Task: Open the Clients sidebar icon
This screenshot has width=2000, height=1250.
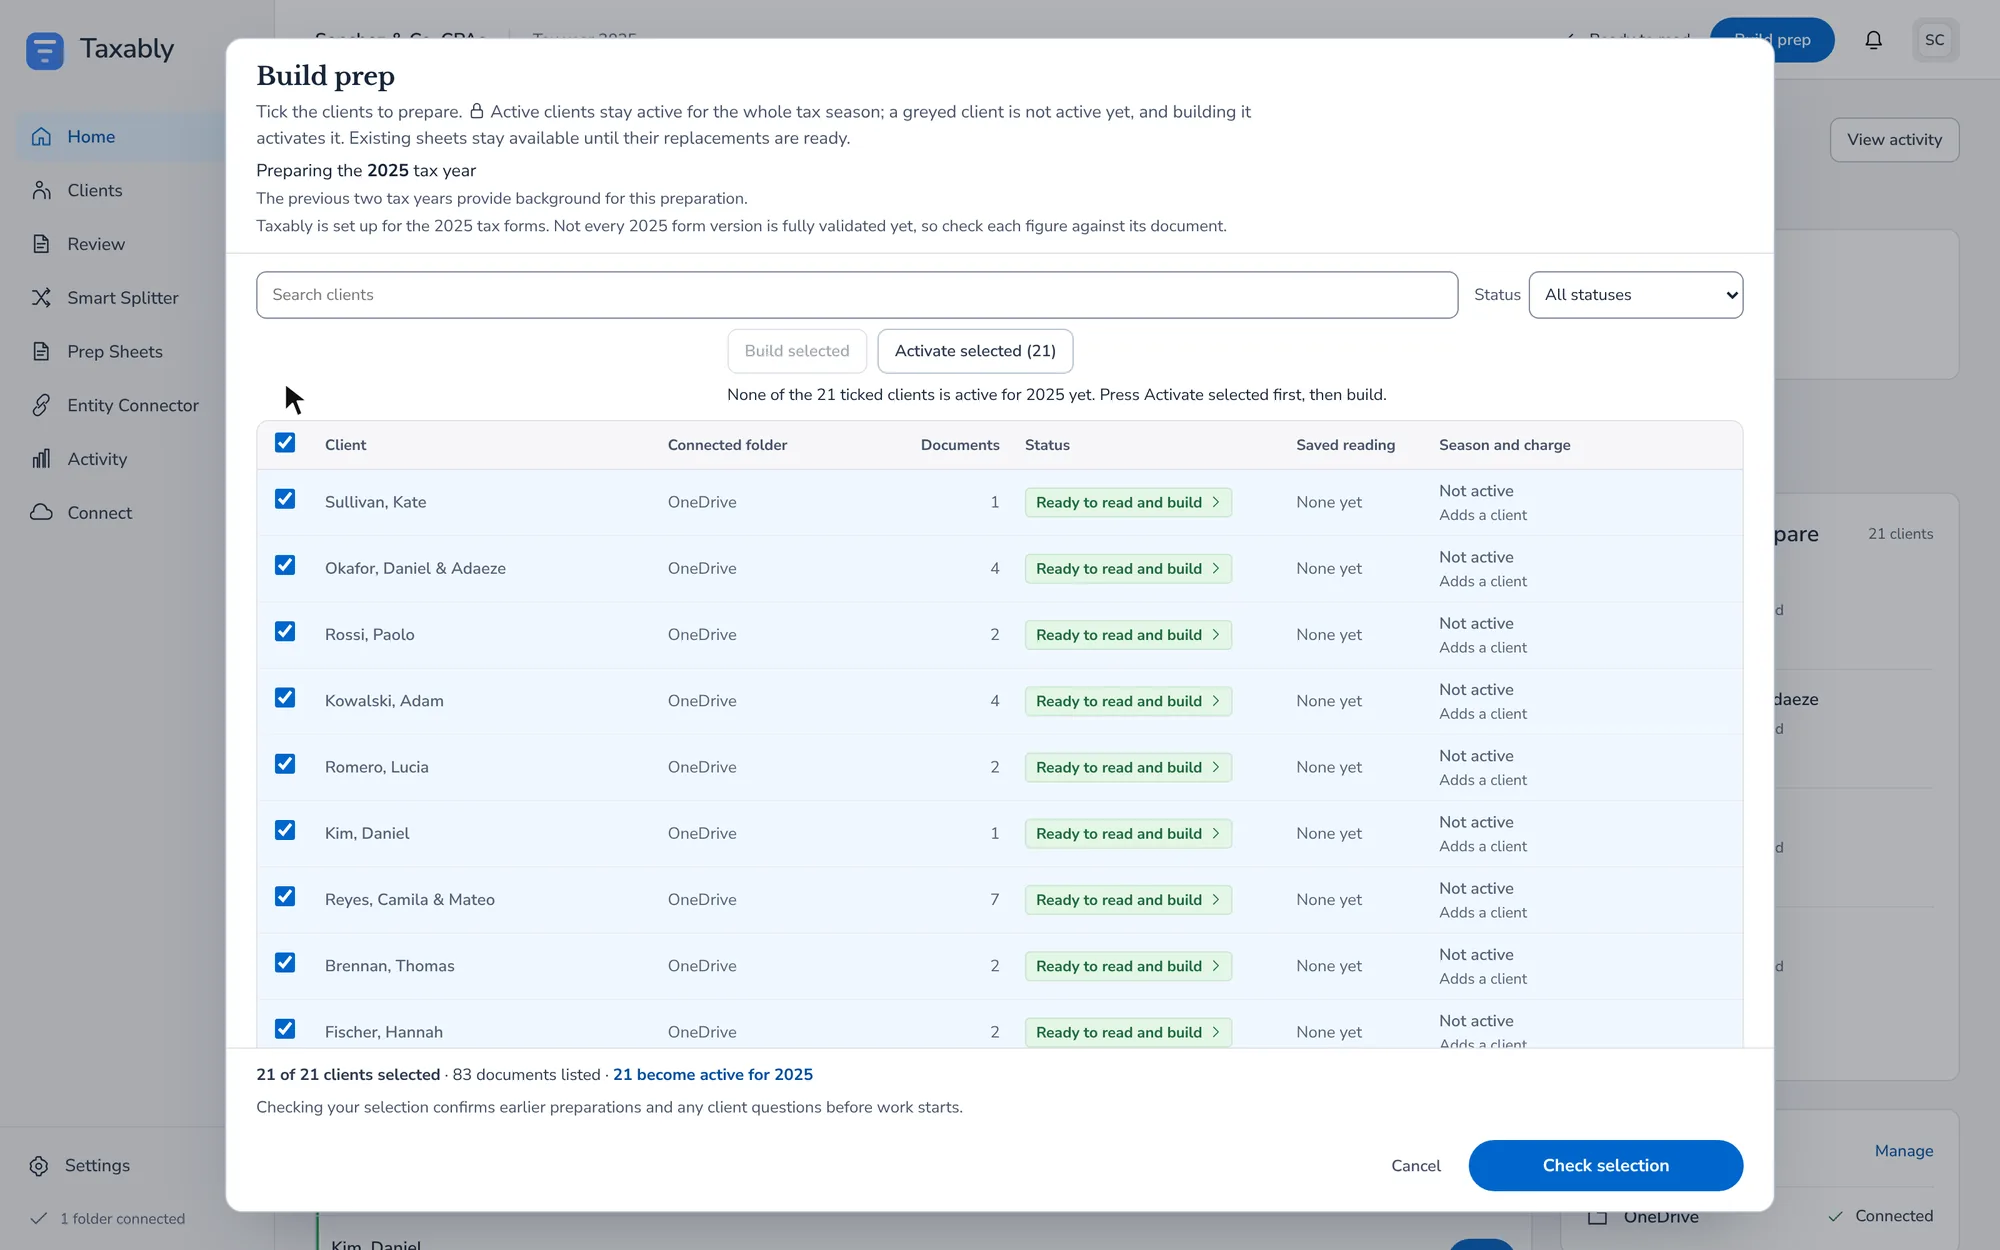Action: tap(41, 190)
